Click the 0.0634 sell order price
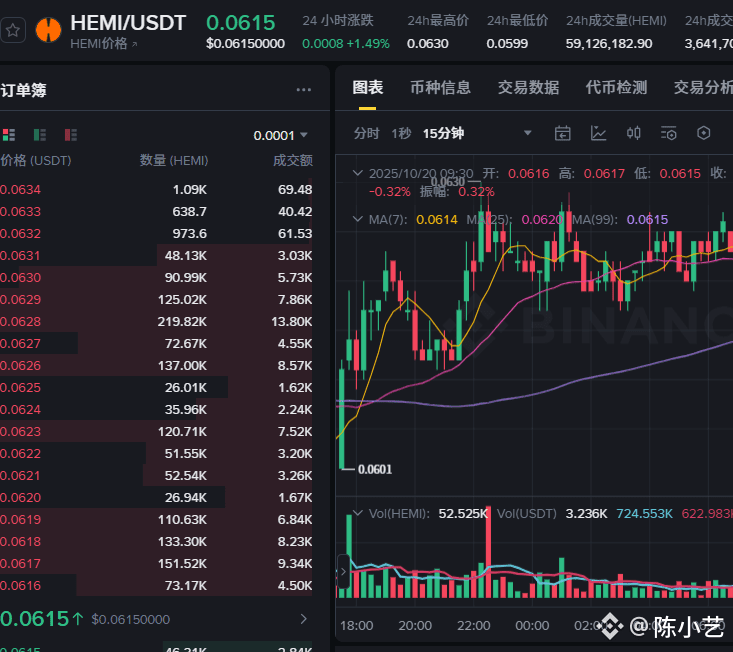This screenshot has height=652, width=733. 20,190
